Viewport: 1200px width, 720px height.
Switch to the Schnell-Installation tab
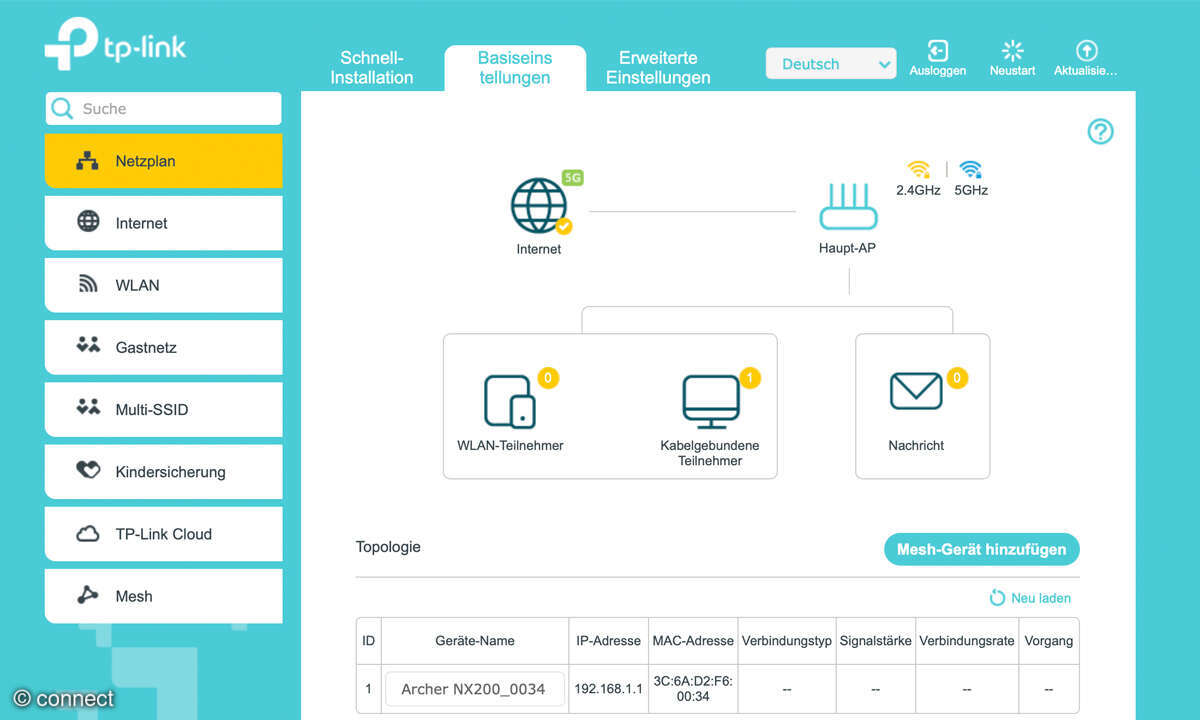click(372, 67)
